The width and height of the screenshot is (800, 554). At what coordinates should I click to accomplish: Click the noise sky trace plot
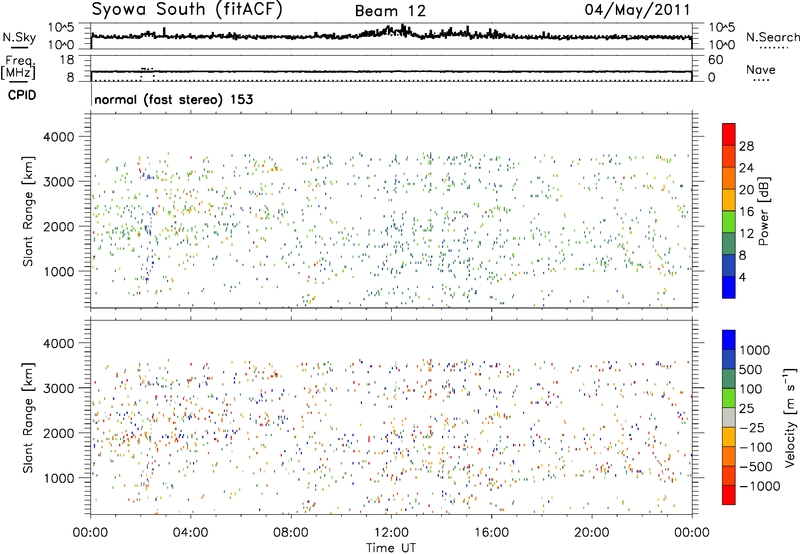pos(391,36)
